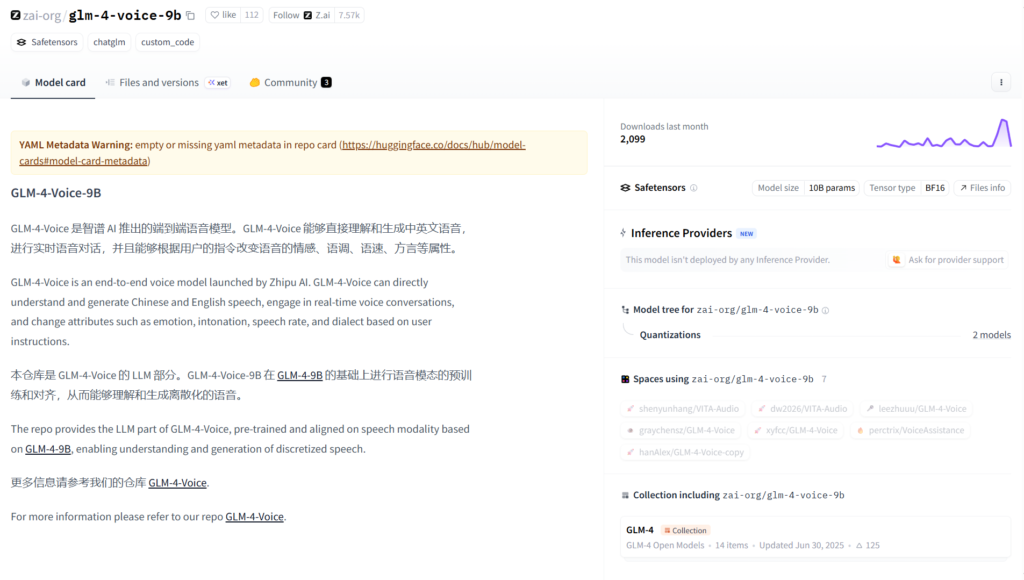
Task: Click the zai-org organization avatar icon
Action: point(15,16)
